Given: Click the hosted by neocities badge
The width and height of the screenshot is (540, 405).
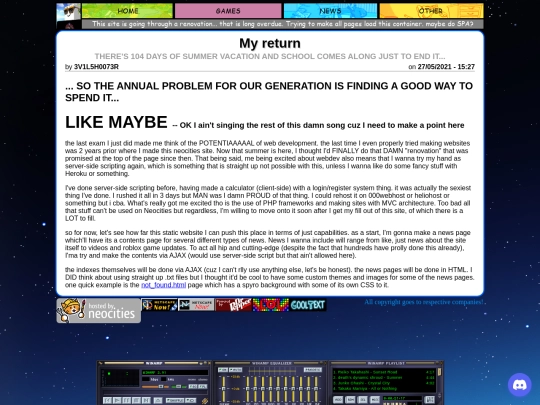Looking at the screenshot, I should (x=98, y=311).
